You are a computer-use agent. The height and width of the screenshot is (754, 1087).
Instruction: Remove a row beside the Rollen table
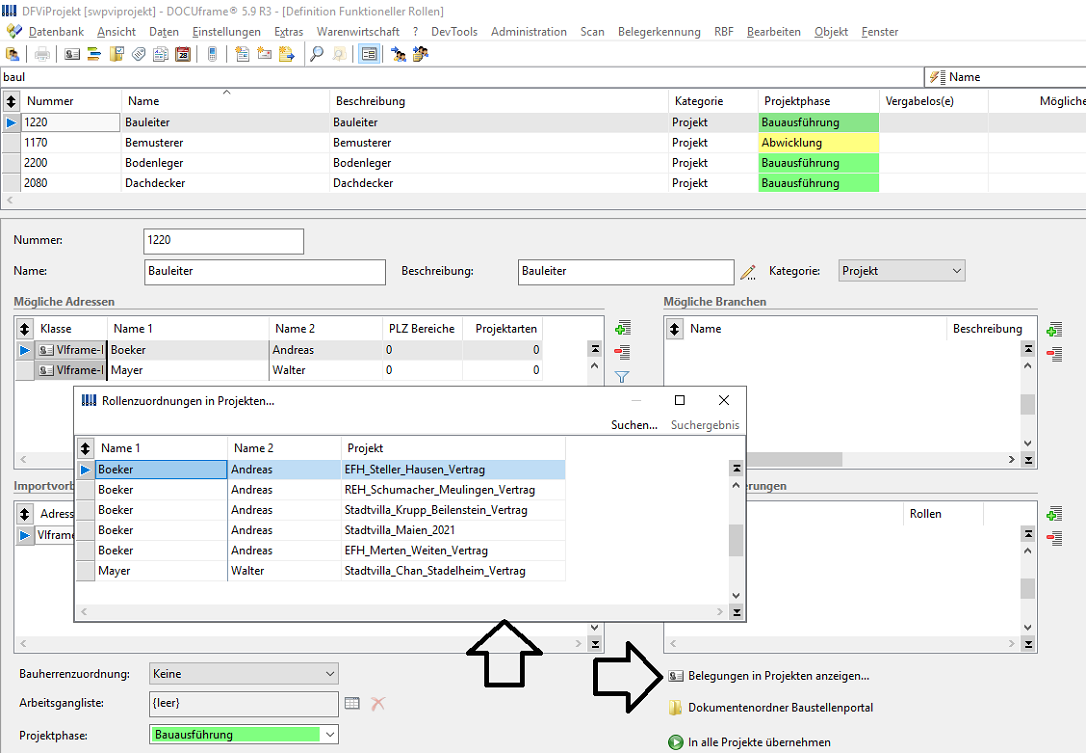[1054, 538]
